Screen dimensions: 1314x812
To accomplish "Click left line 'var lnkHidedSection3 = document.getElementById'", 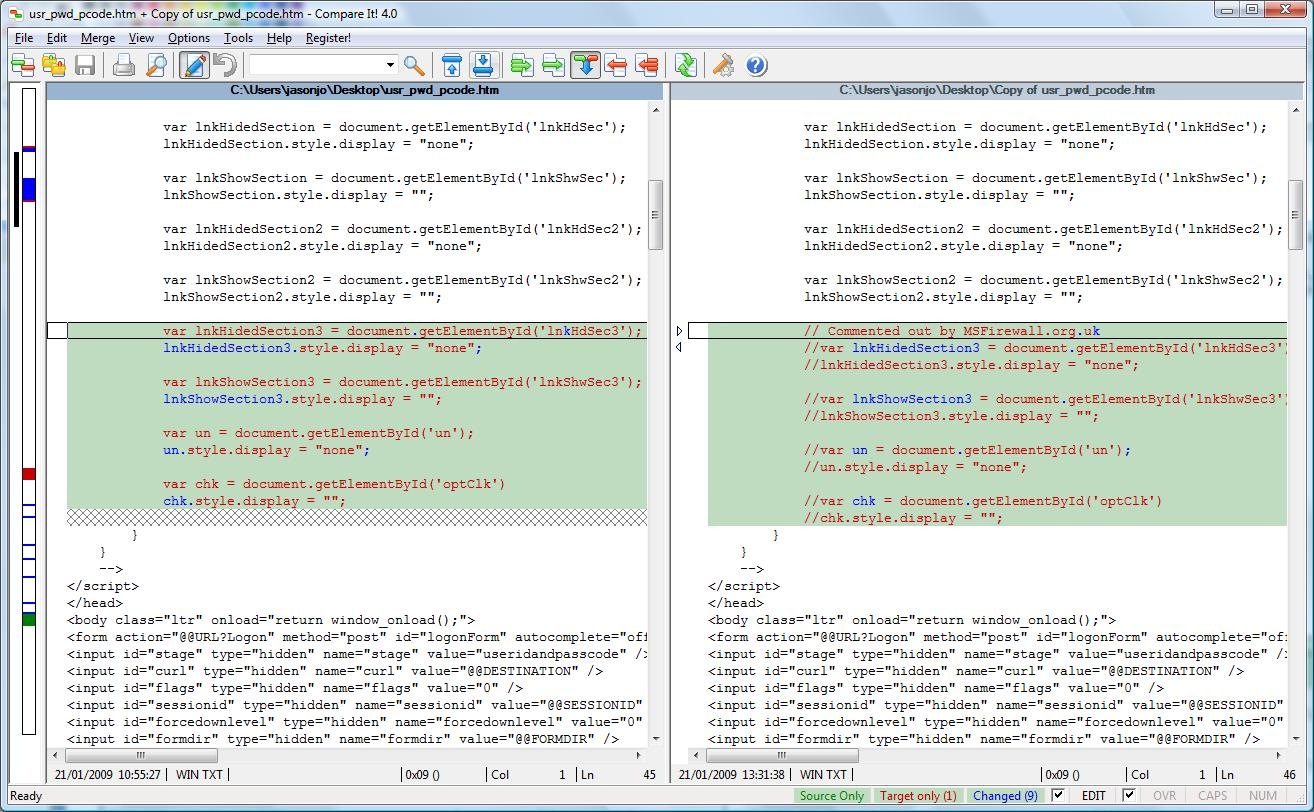I will coord(403,331).
